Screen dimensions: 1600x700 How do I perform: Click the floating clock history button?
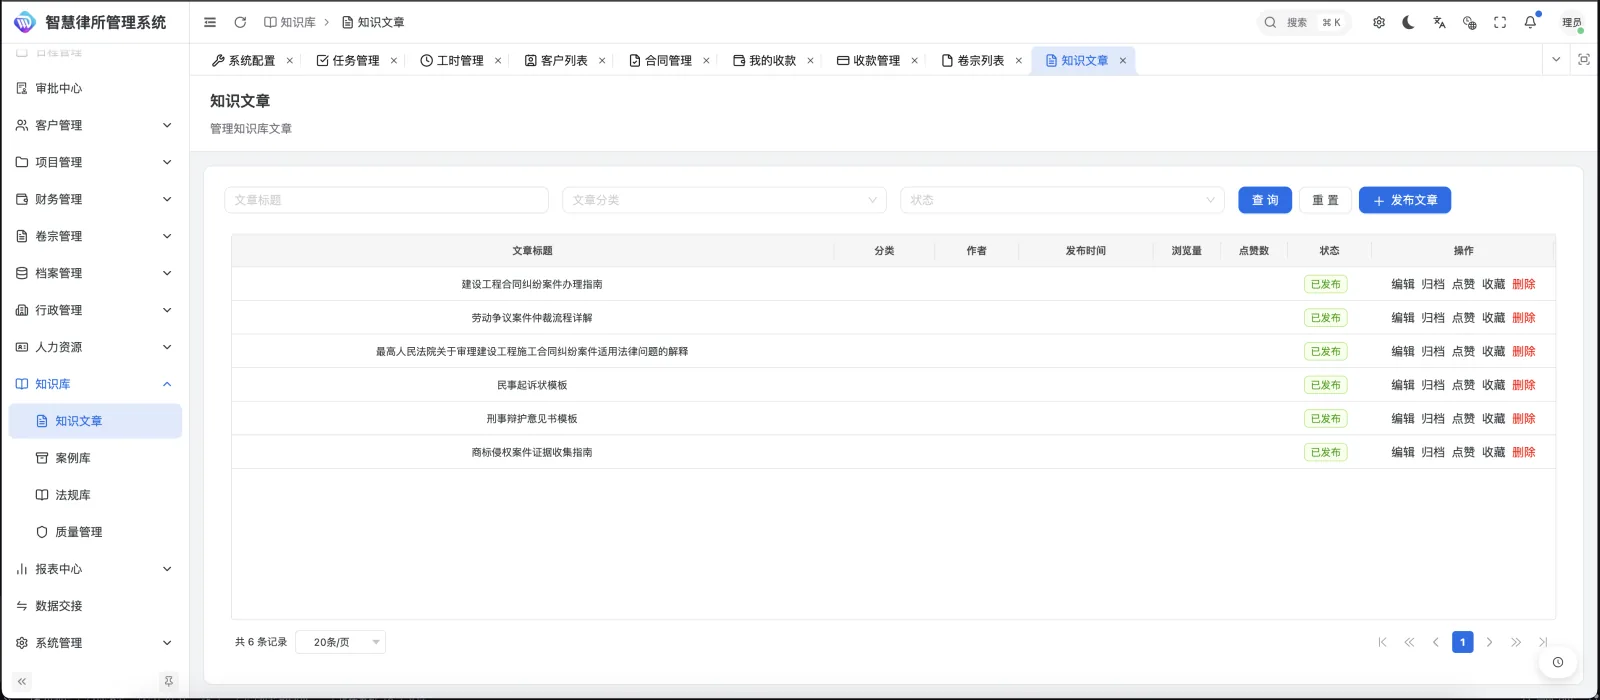point(1558,662)
